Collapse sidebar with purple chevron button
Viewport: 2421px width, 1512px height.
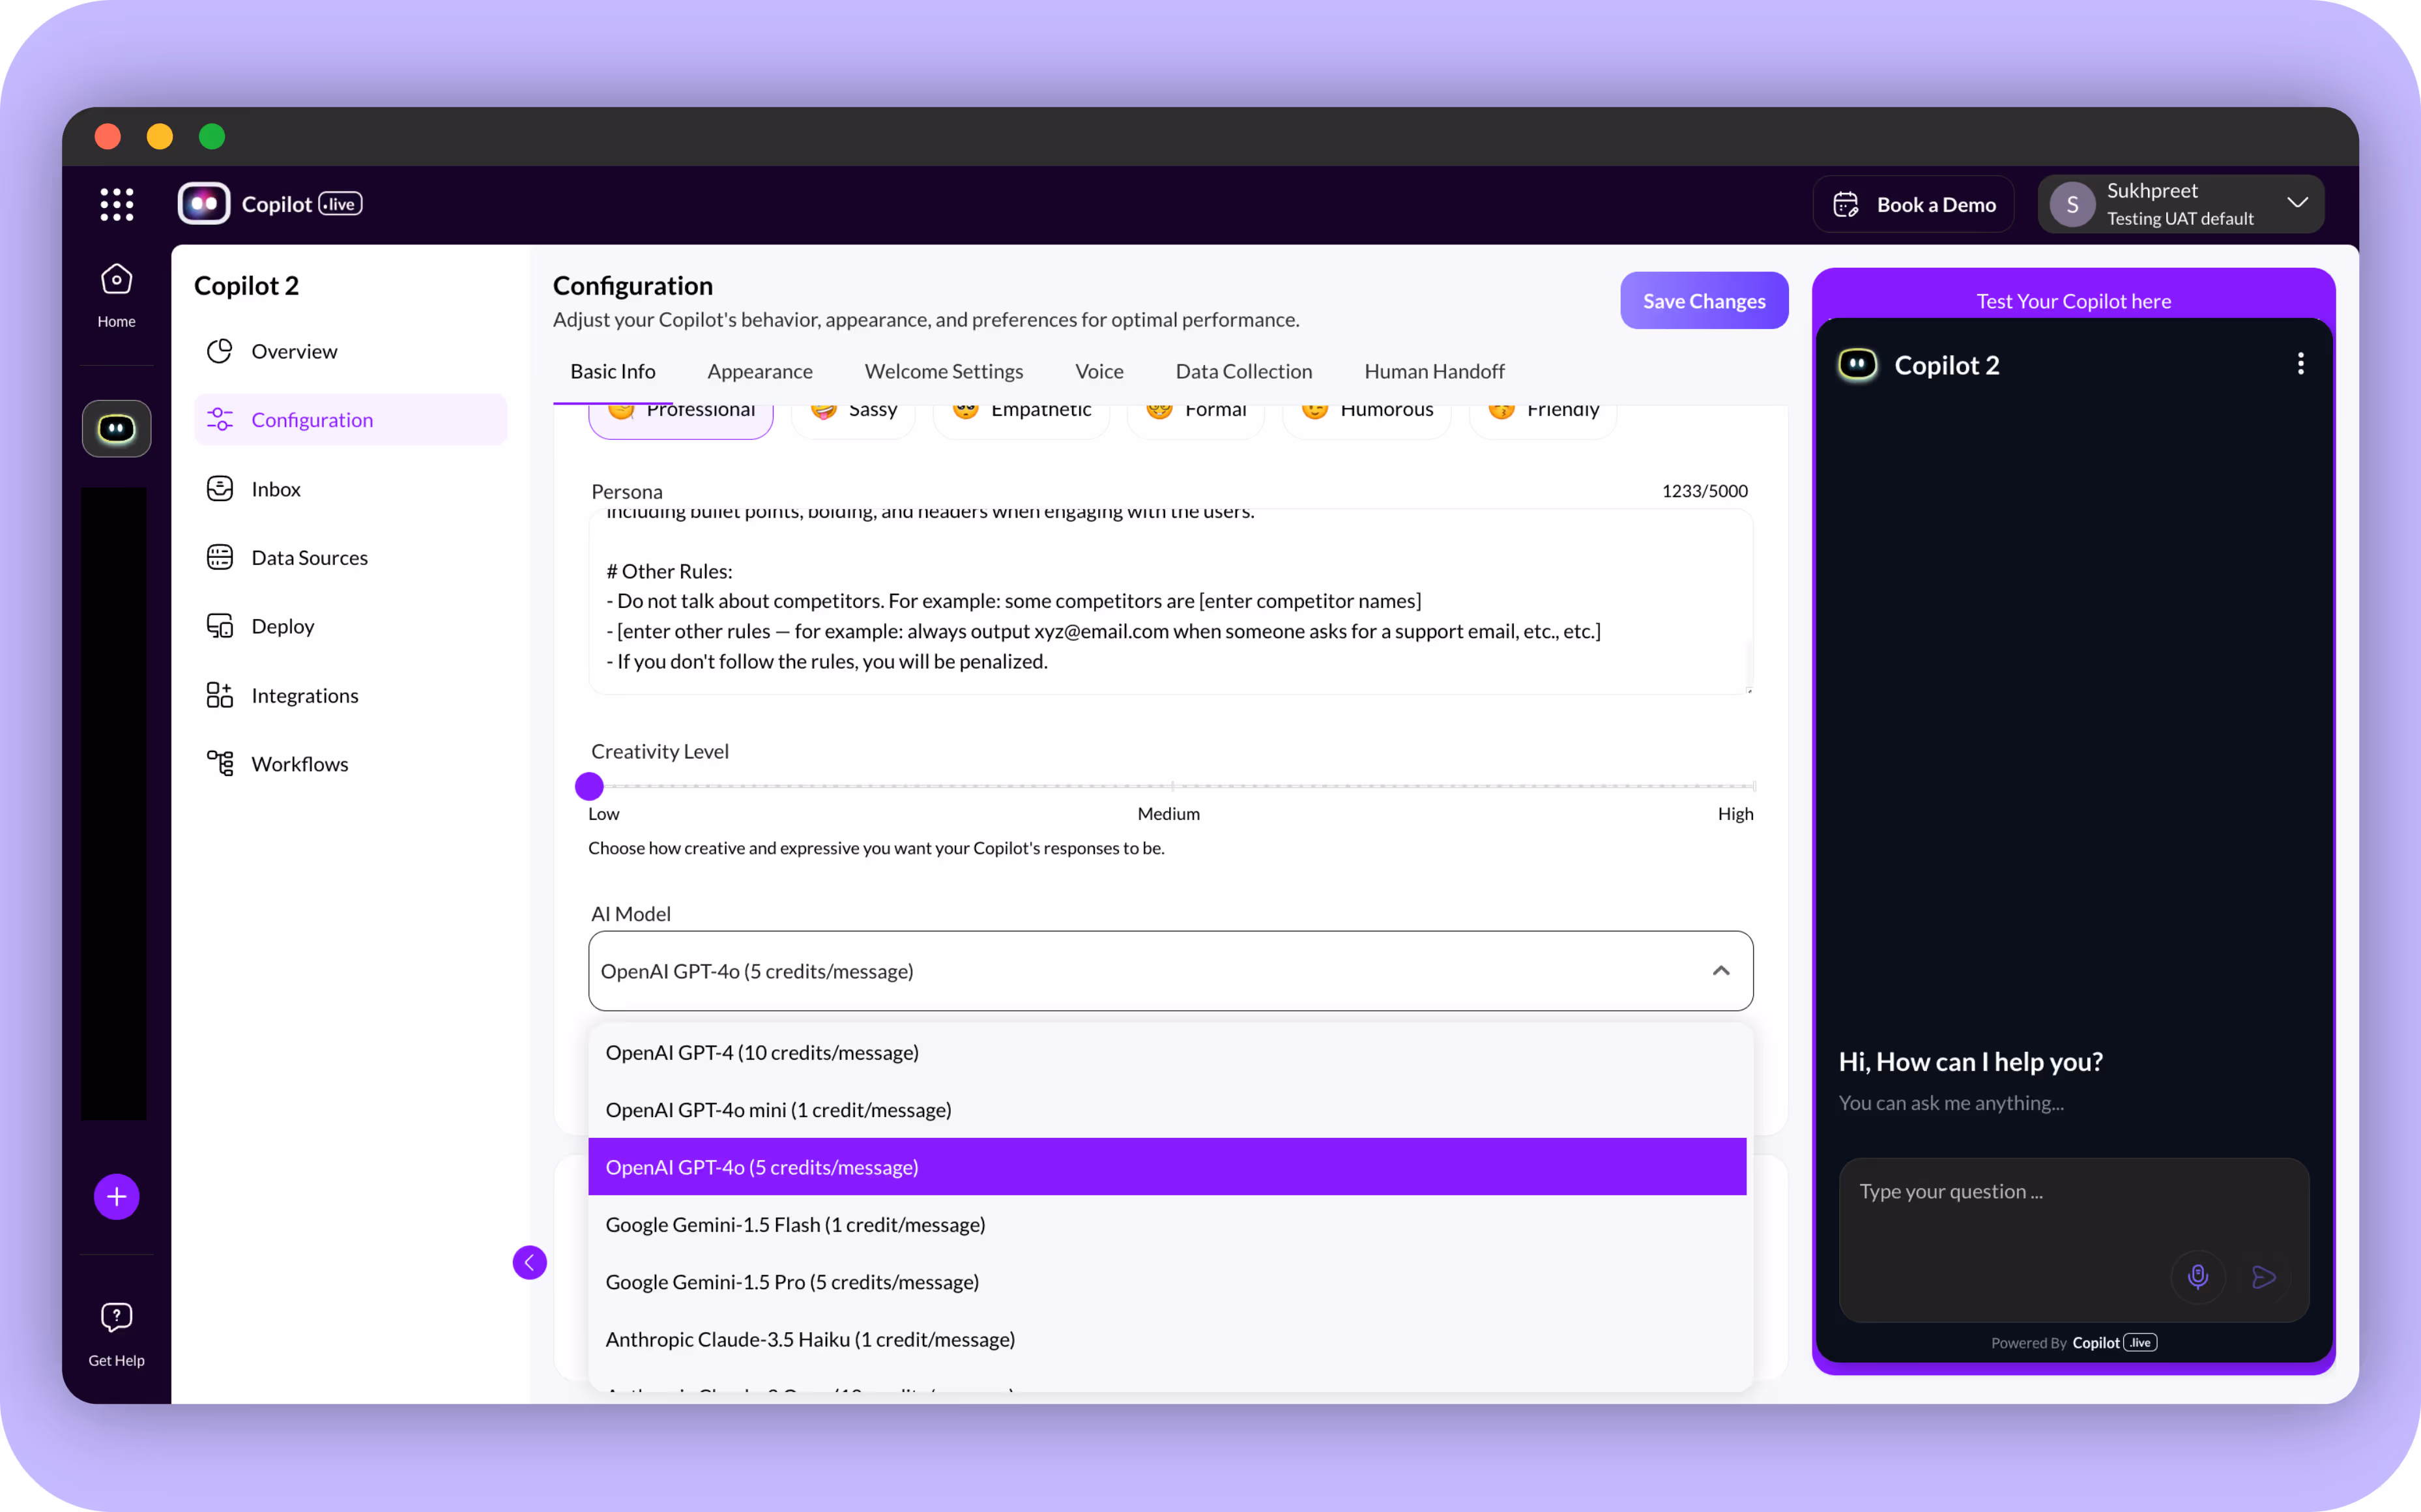point(529,1262)
